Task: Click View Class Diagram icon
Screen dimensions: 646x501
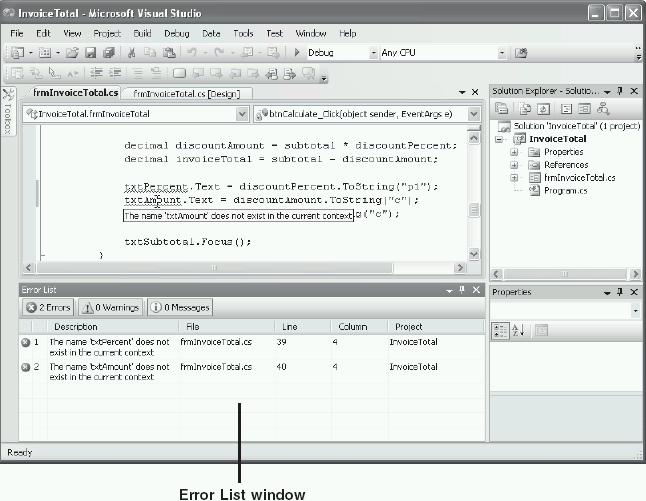Action: [x=603, y=109]
